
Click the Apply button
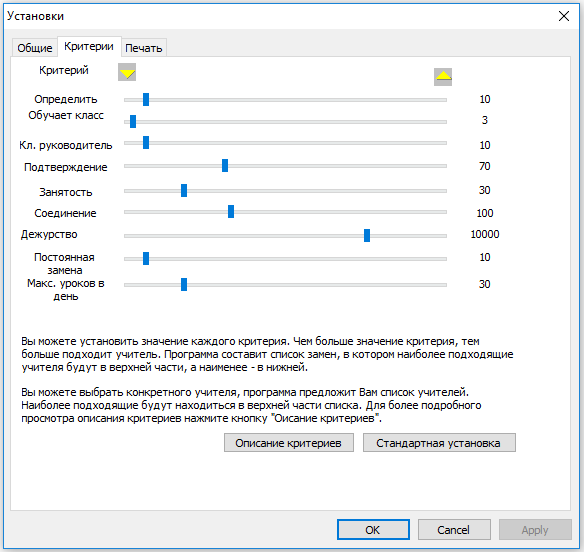(x=535, y=529)
